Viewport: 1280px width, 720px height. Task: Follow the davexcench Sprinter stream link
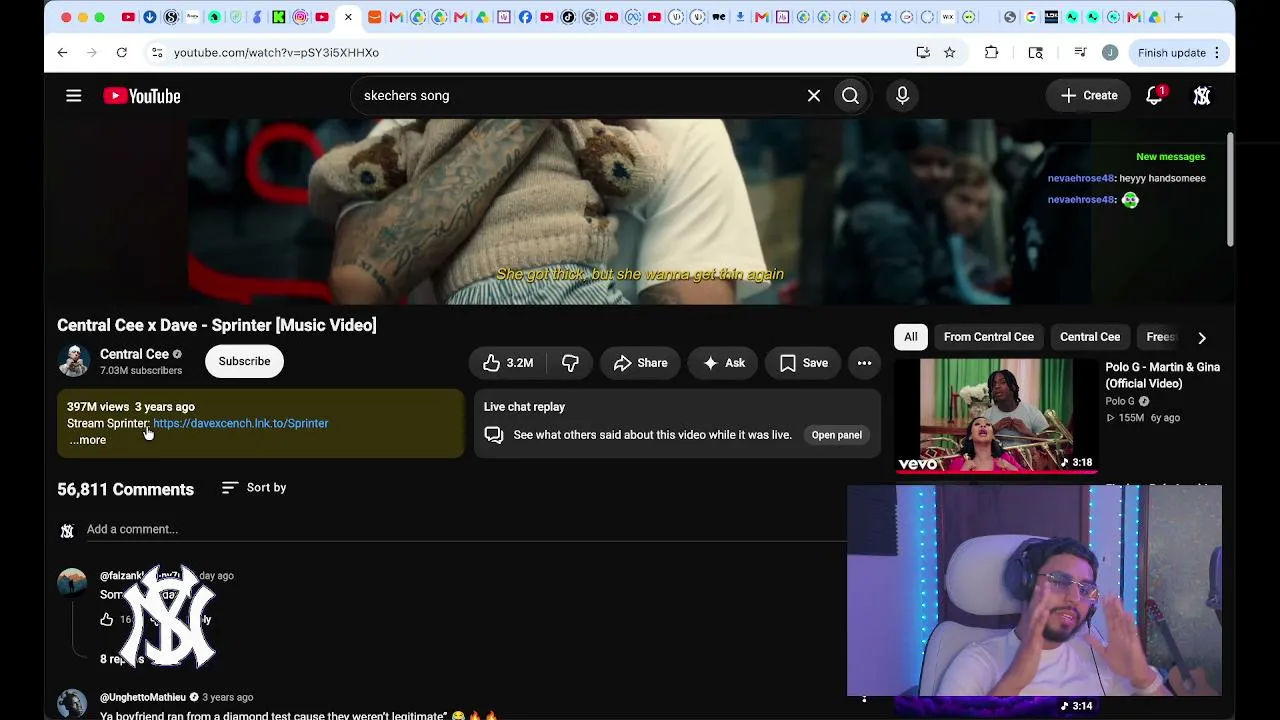240,423
